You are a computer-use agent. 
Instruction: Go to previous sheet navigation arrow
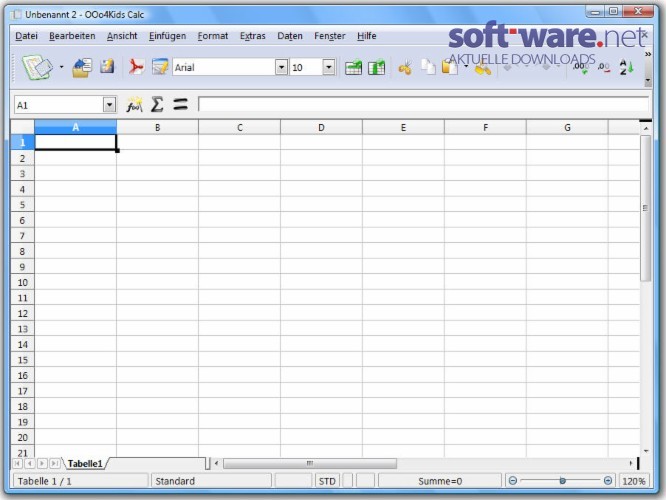[30, 463]
